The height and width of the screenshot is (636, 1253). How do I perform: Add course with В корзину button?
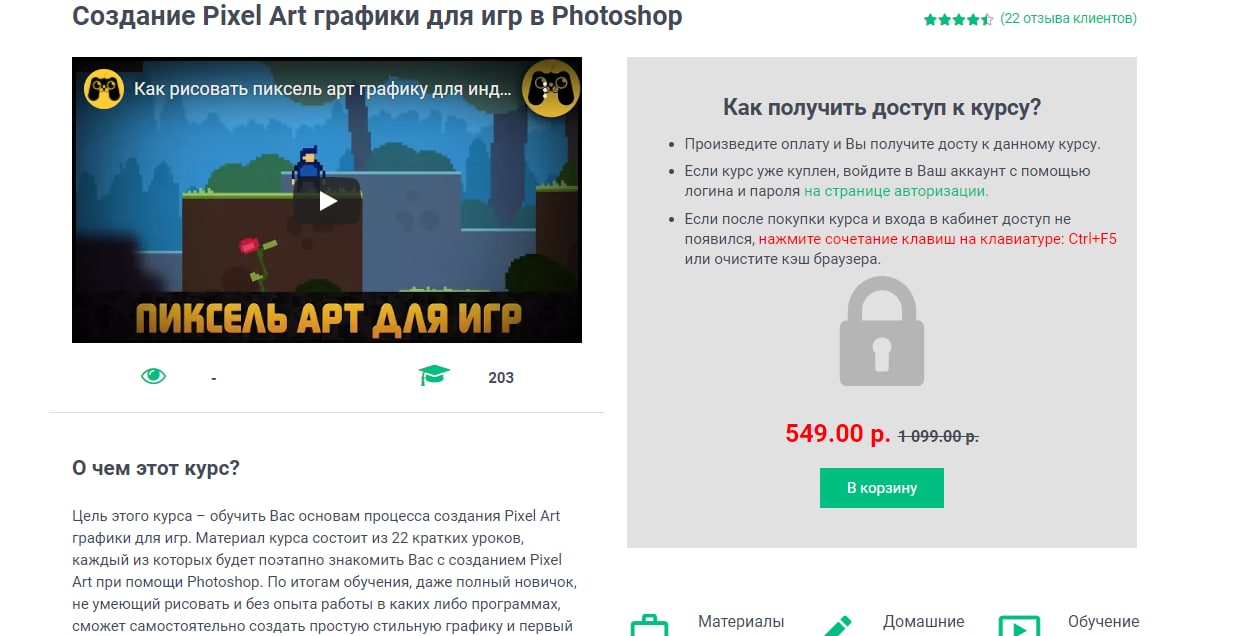click(x=881, y=488)
